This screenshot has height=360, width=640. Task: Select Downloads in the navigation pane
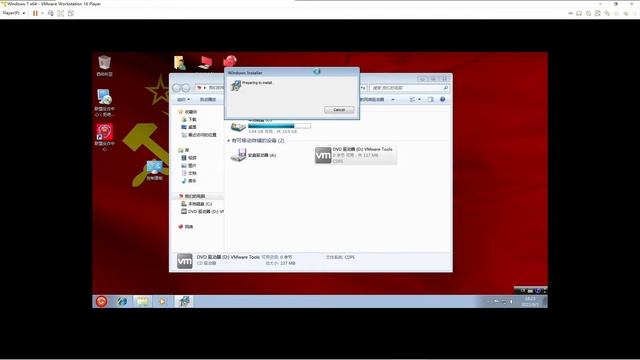(189, 120)
